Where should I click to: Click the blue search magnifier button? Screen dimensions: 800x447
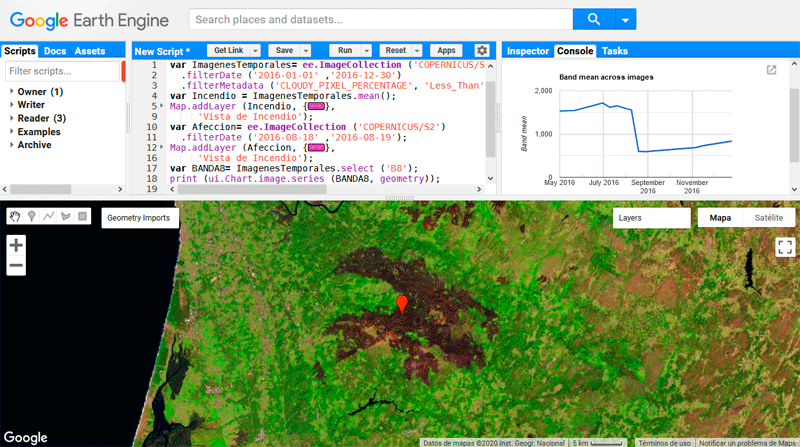point(593,19)
